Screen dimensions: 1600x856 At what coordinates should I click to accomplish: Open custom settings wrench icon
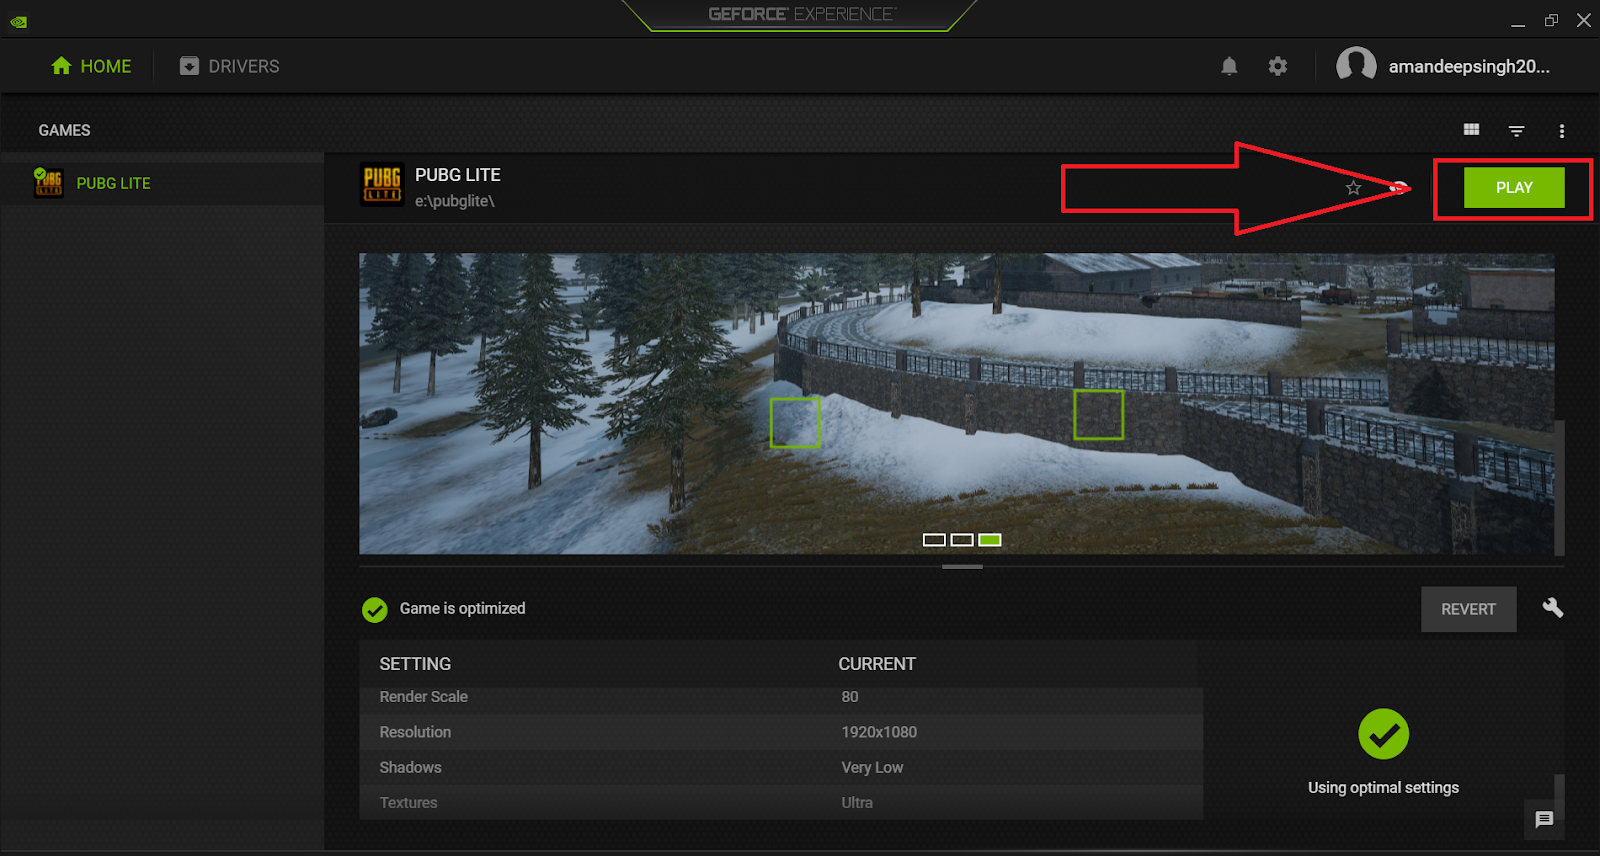pyautogui.click(x=1553, y=608)
